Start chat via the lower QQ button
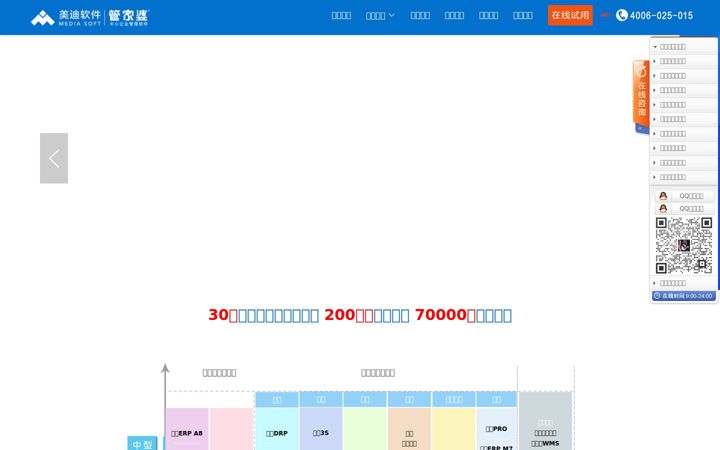The width and height of the screenshot is (720, 450). pos(685,209)
